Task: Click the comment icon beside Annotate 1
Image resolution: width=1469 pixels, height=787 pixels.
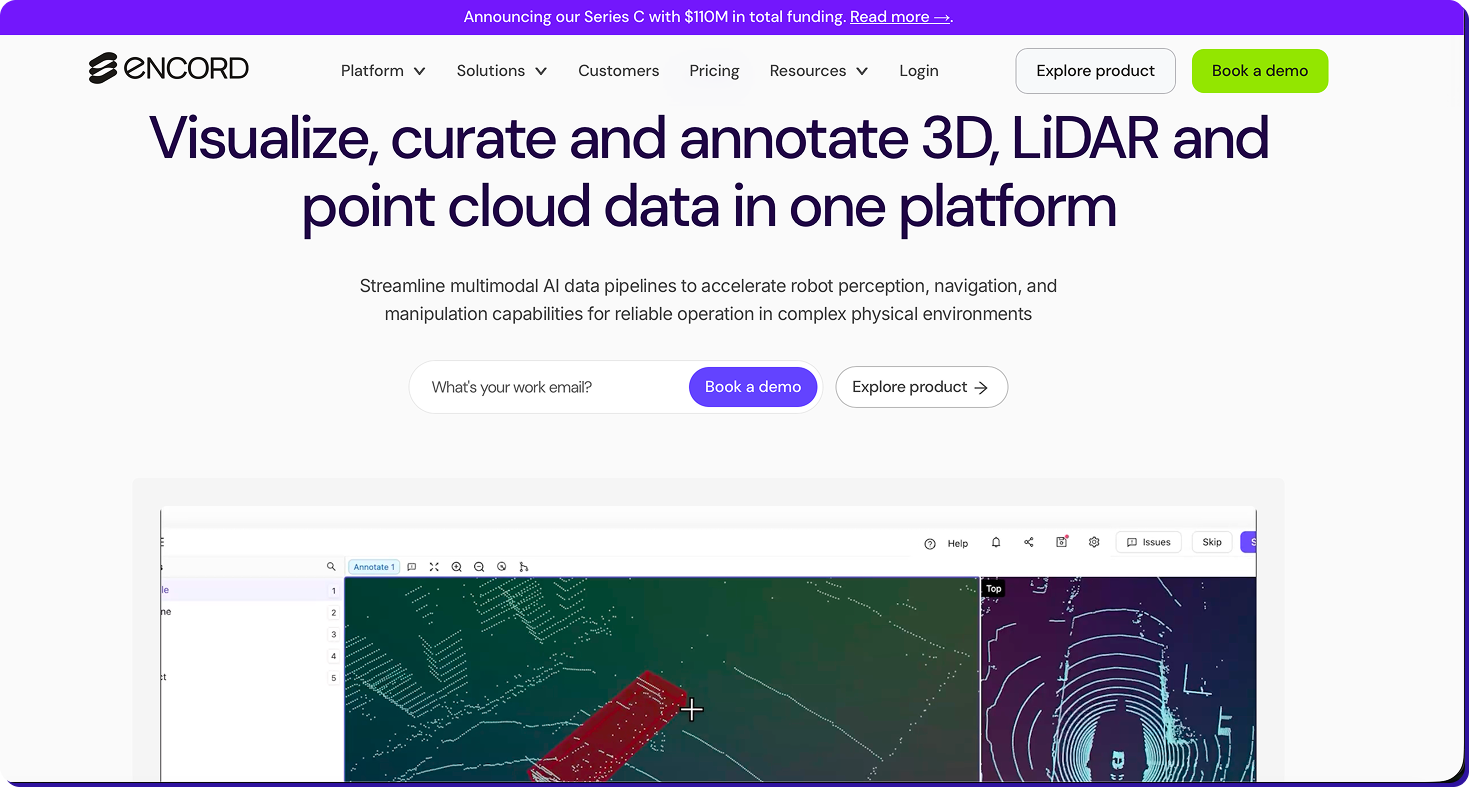Action: (411, 567)
